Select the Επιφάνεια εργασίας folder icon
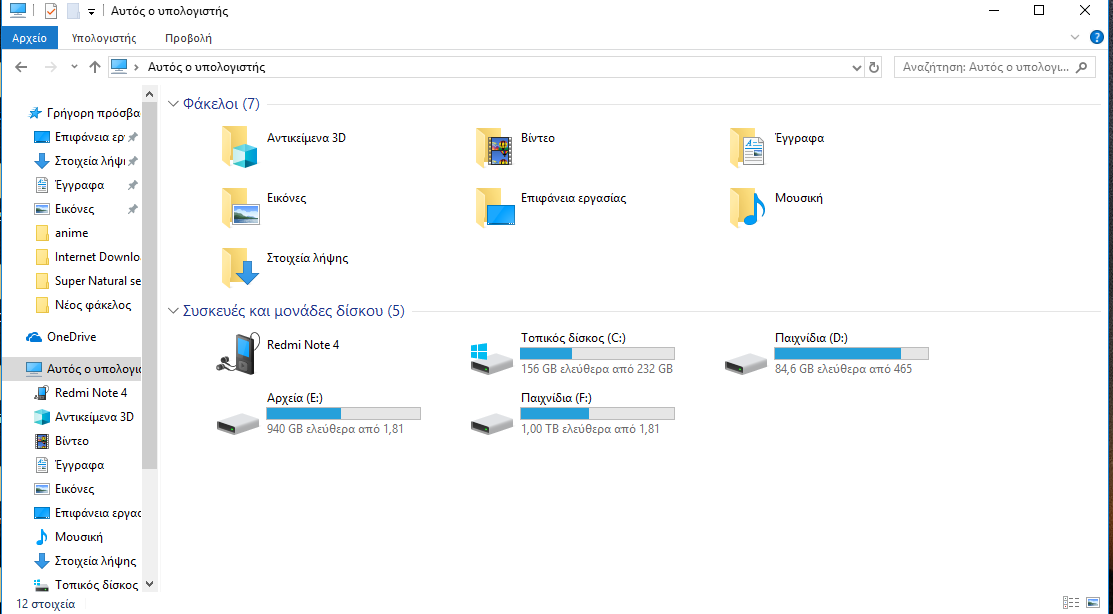This screenshot has width=1113, height=614. pos(495,207)
